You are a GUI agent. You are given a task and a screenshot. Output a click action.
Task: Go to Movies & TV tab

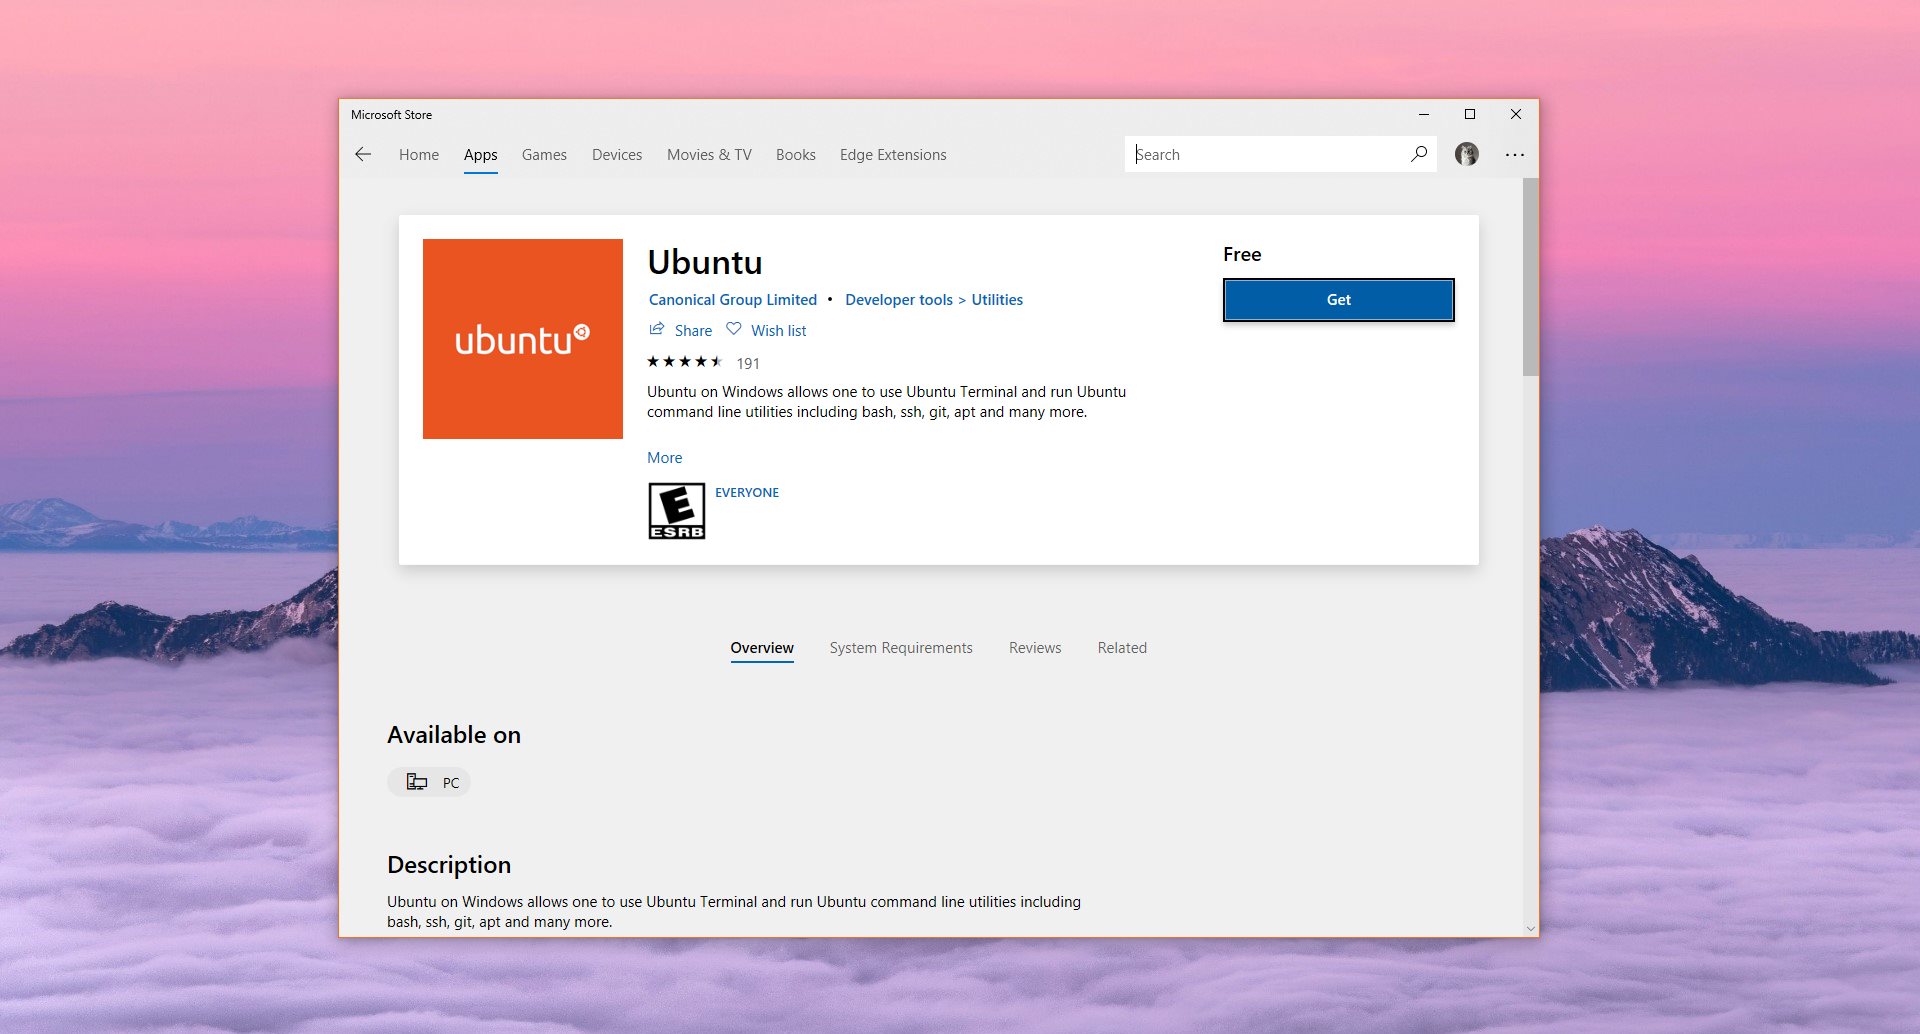[709, 155]
